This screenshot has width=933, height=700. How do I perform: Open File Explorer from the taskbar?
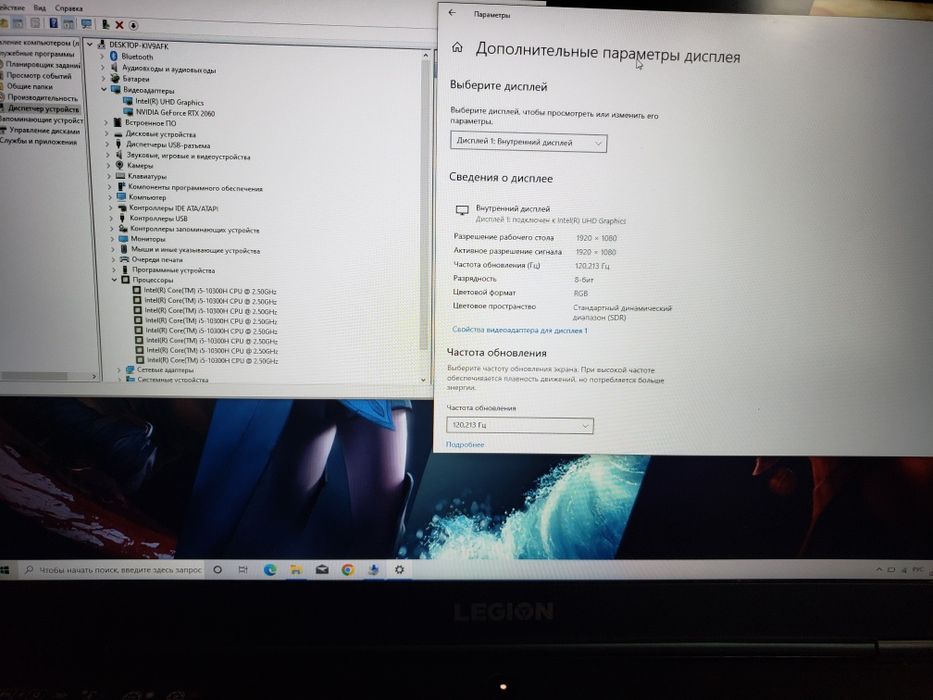coord(296,570)
